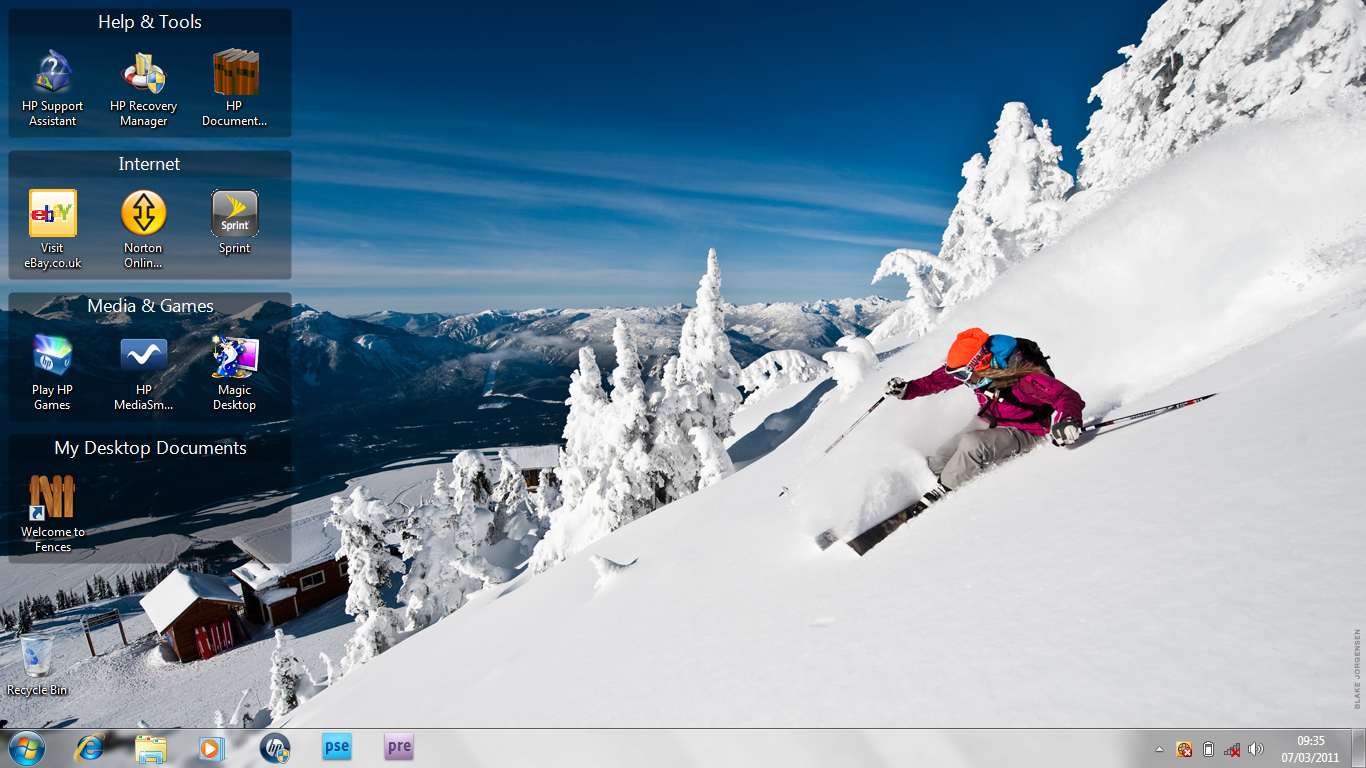Open Internet Explorer from the taskbar
This screenshot has height=768, width=1366.
point(90,748)
